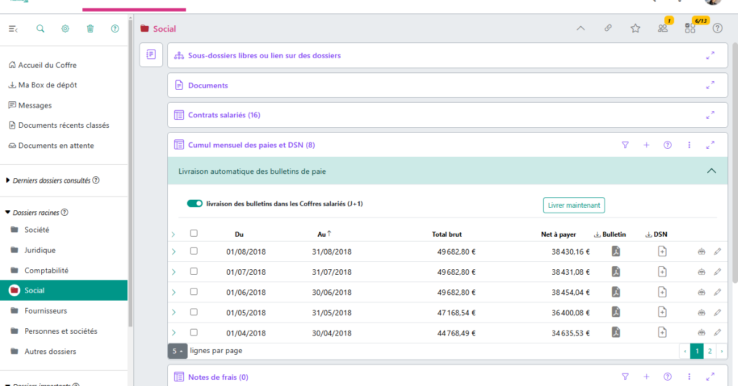This screenshot has width=738, height=386.
Task: Edit the 01/06/2018 payroll row
Action: [x=717, y=292]
